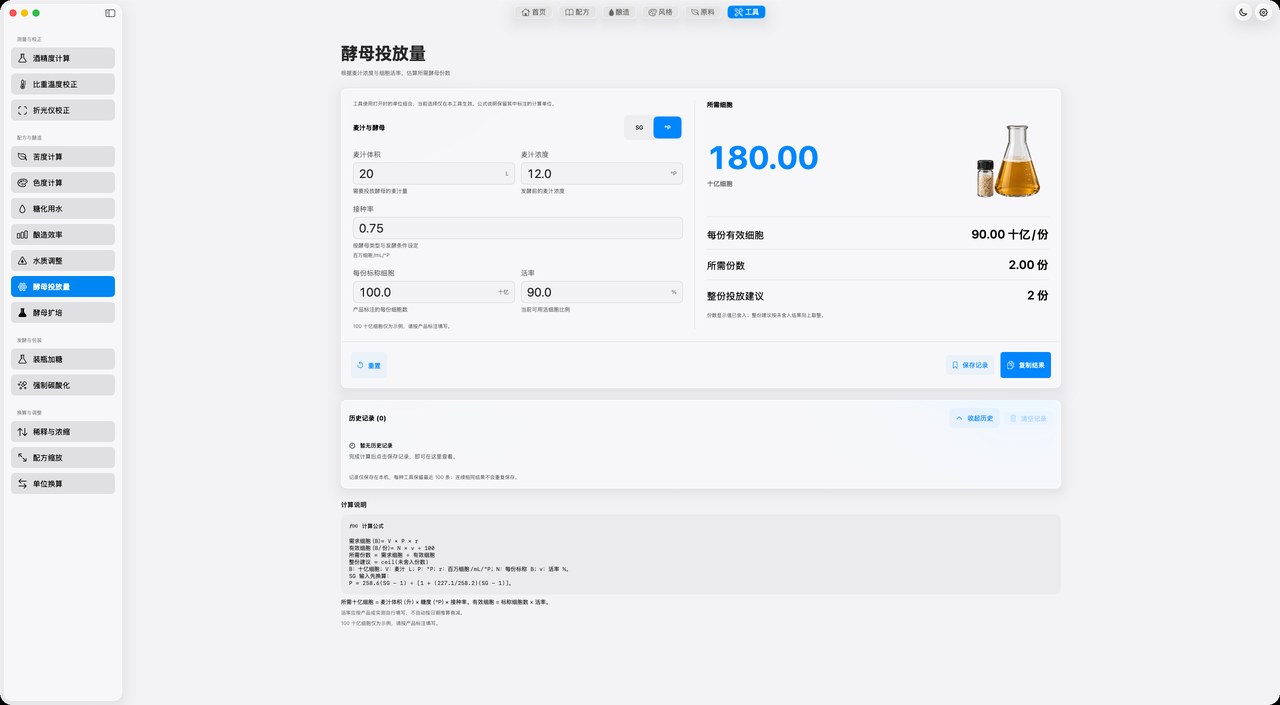This screenshot has width=1280, height=705.
Task: Click the 计算公式 heading in formula box
Action: tap(372, 526)
